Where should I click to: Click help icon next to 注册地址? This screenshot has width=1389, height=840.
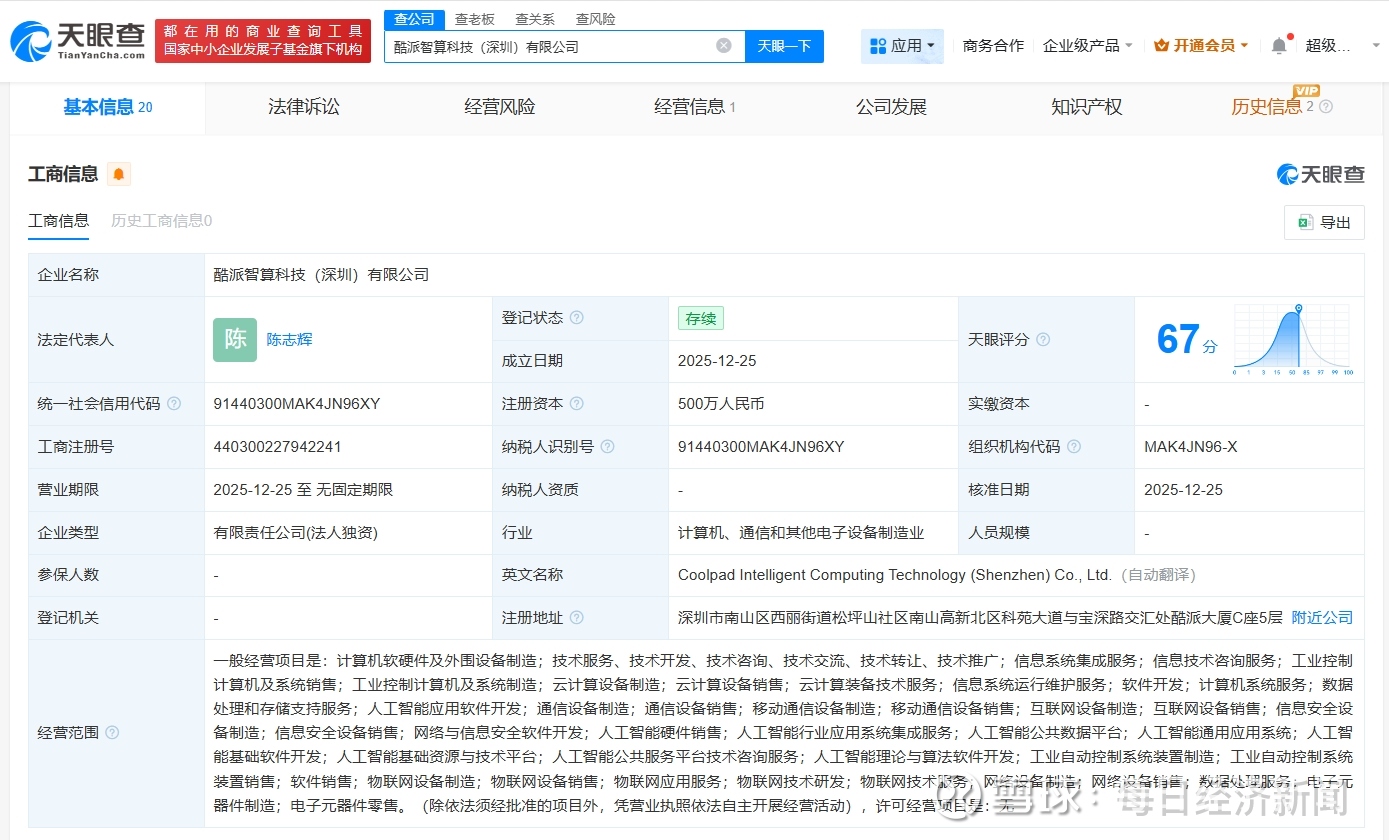pyautogui.click(x=576, y=618)
